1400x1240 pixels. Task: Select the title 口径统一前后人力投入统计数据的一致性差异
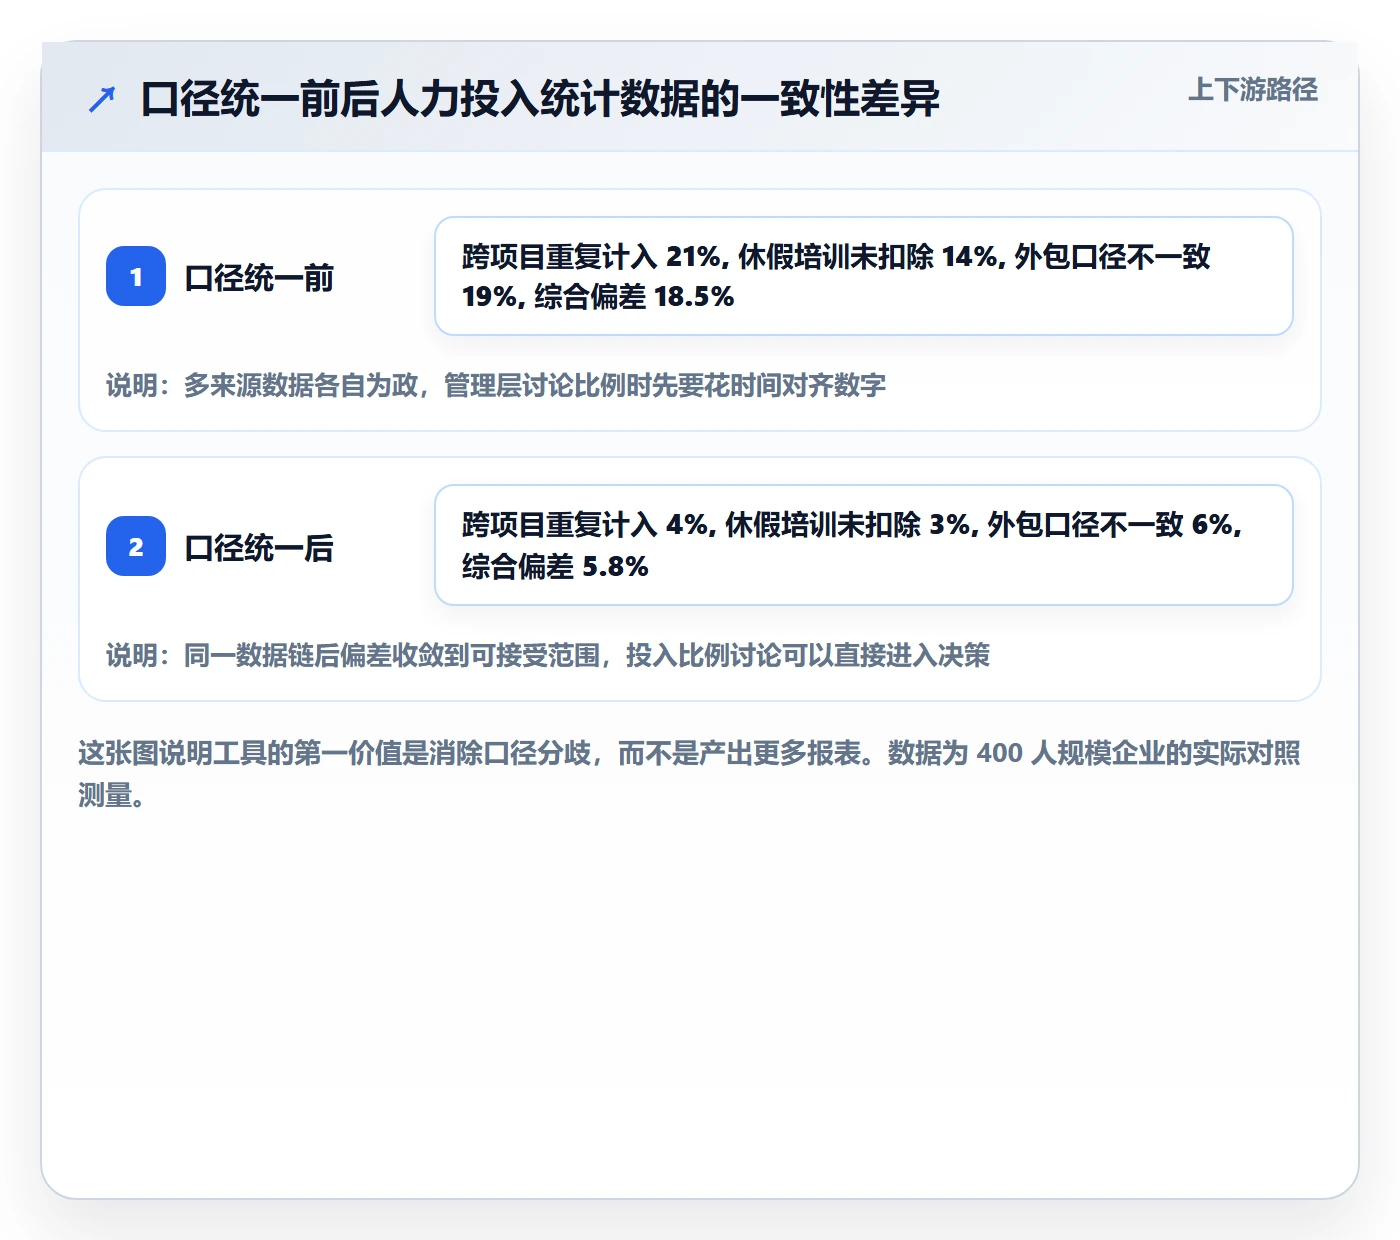(540, 99)
